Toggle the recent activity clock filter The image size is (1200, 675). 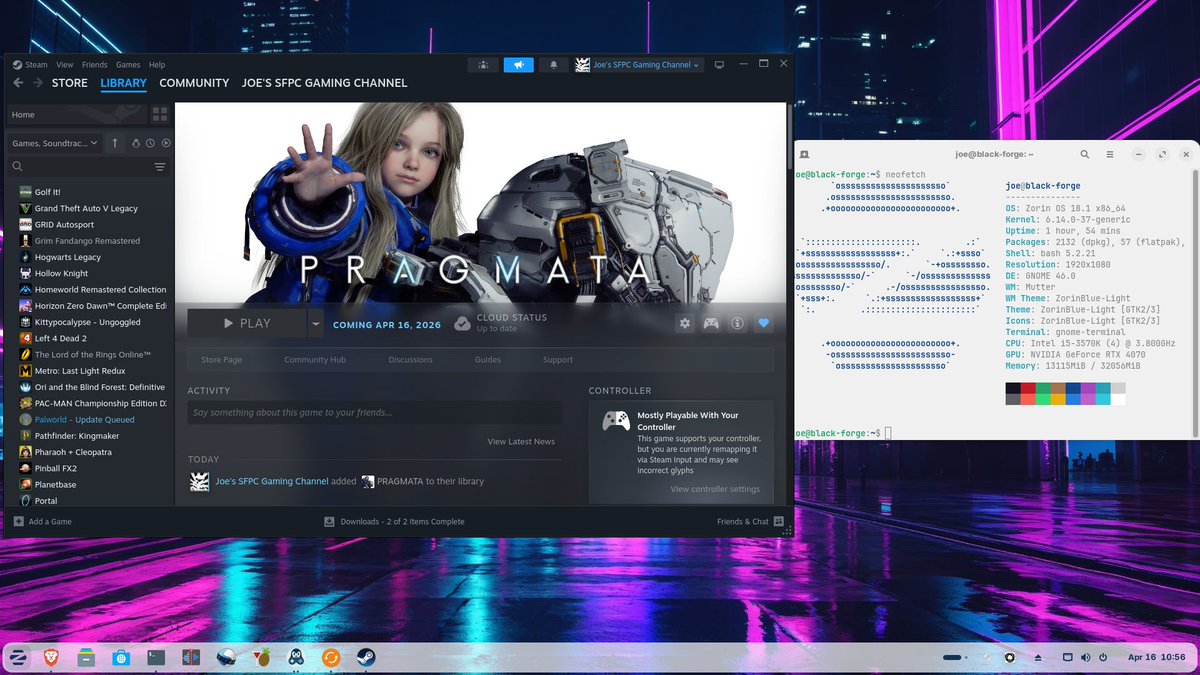click(151, 143)
